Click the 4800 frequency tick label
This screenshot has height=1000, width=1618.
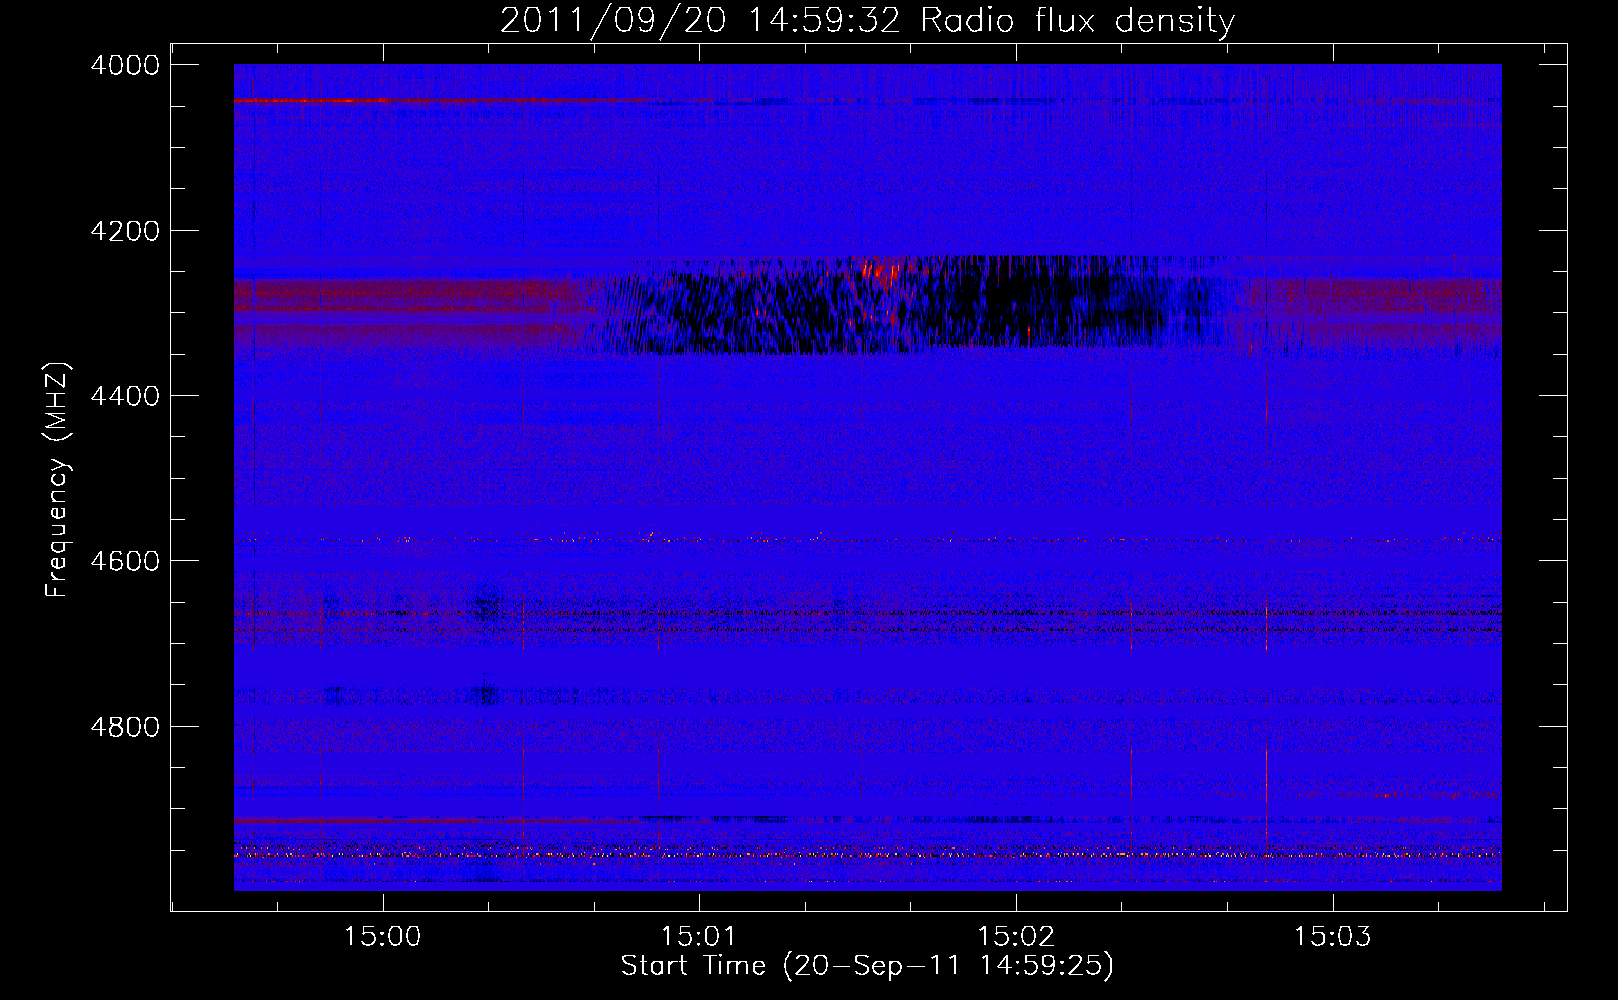coord(125,726)
